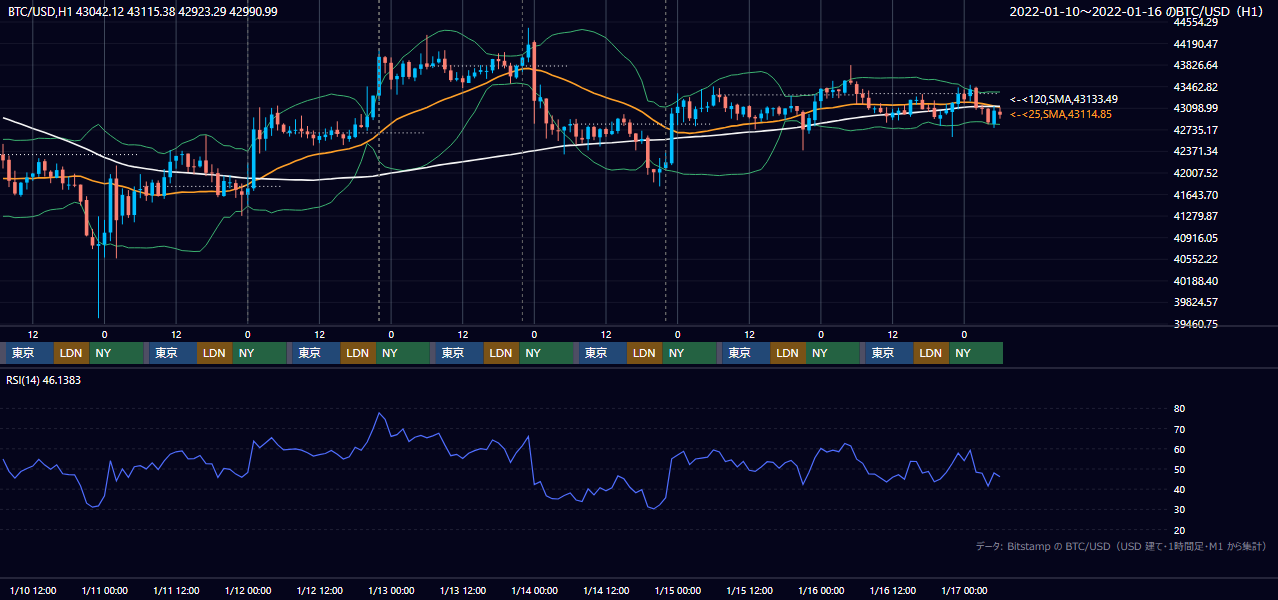Click the 1/13 12:00 date label
This screenshot has height=600, width=1278.
click(x=463, y=590)
